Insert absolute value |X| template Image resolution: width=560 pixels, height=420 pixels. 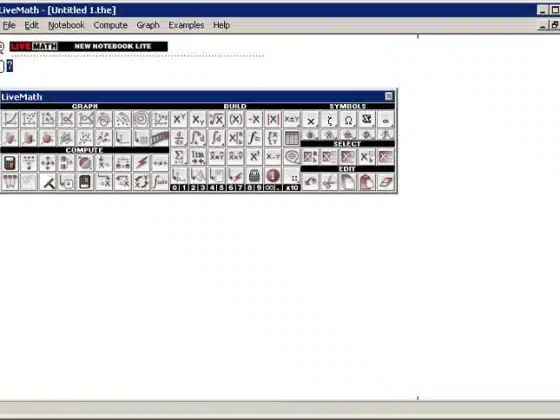coord(273,119)
